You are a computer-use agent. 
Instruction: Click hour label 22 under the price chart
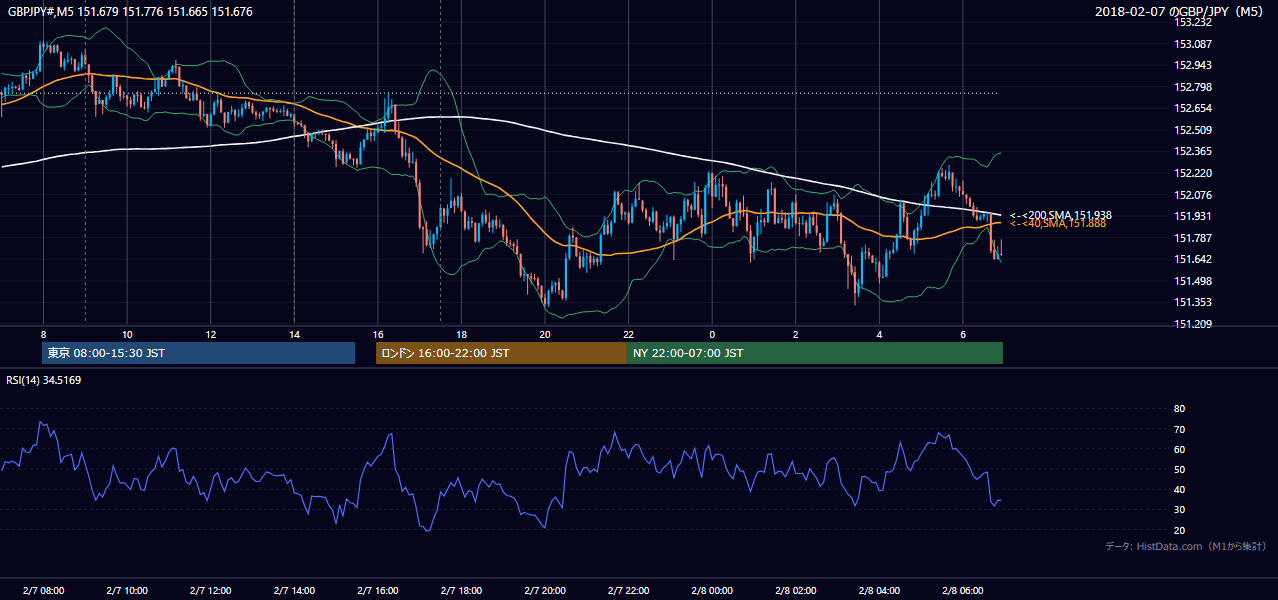click(x=629, y=334)
